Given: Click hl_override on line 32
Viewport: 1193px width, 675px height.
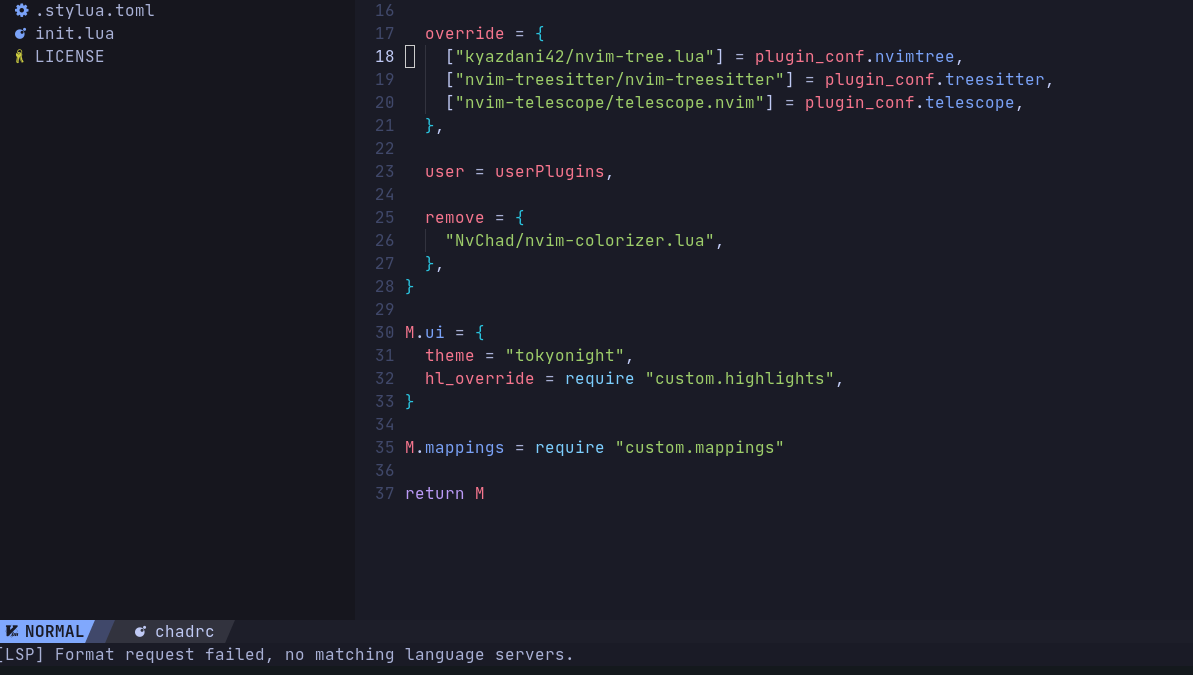Looking at the screenshot, I should point(479,378).
